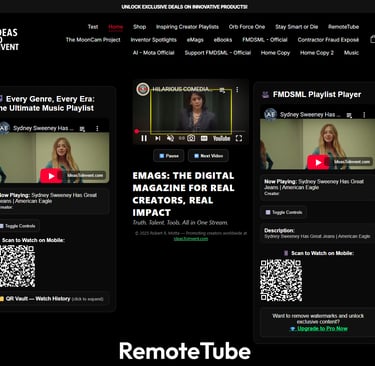Click the Ideas To Invent site logo

point(9,39)
